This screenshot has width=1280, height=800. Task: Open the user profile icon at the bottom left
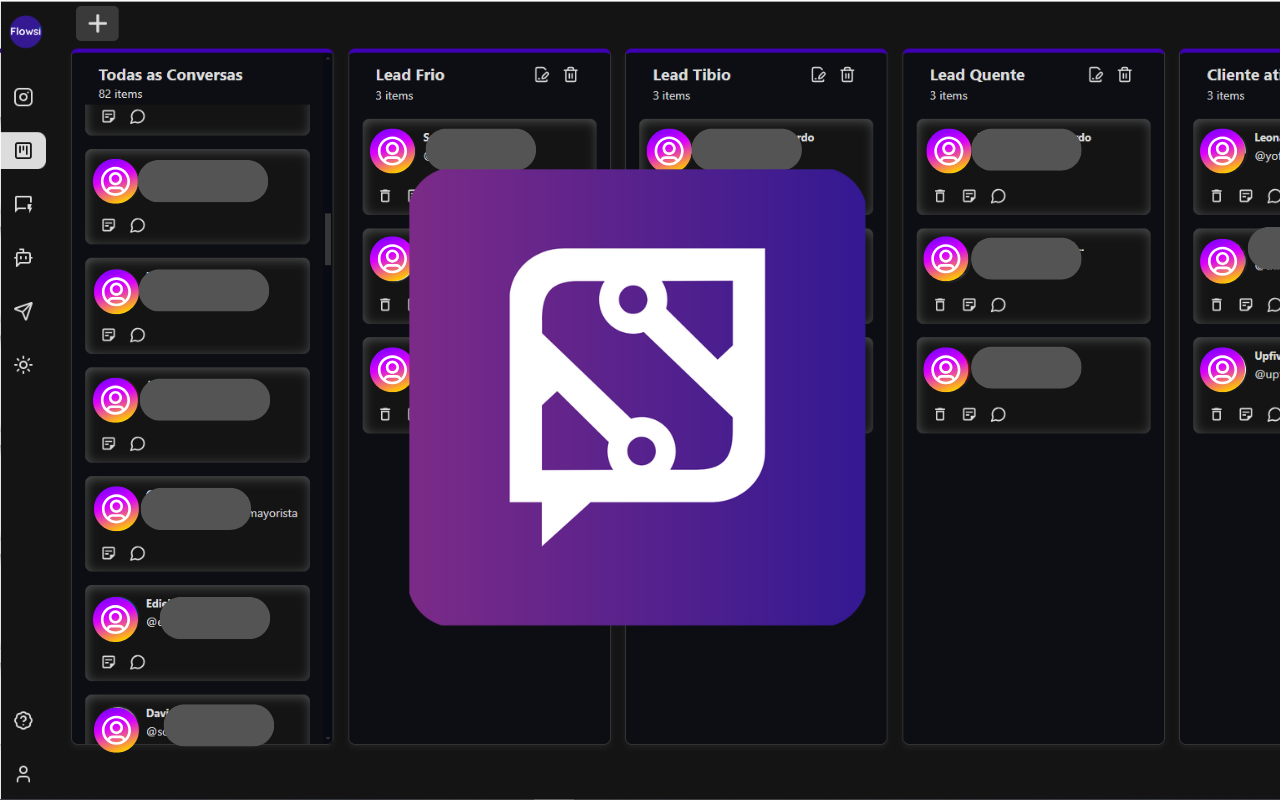point(24,774)
